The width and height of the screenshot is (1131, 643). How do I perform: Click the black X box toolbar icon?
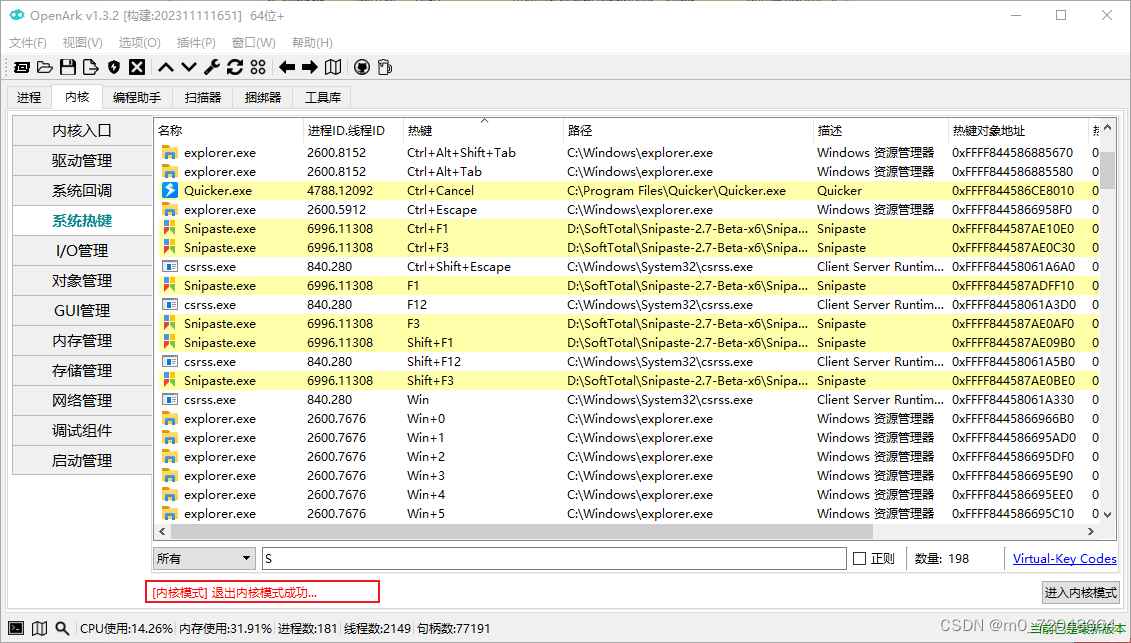click(137, 67)
